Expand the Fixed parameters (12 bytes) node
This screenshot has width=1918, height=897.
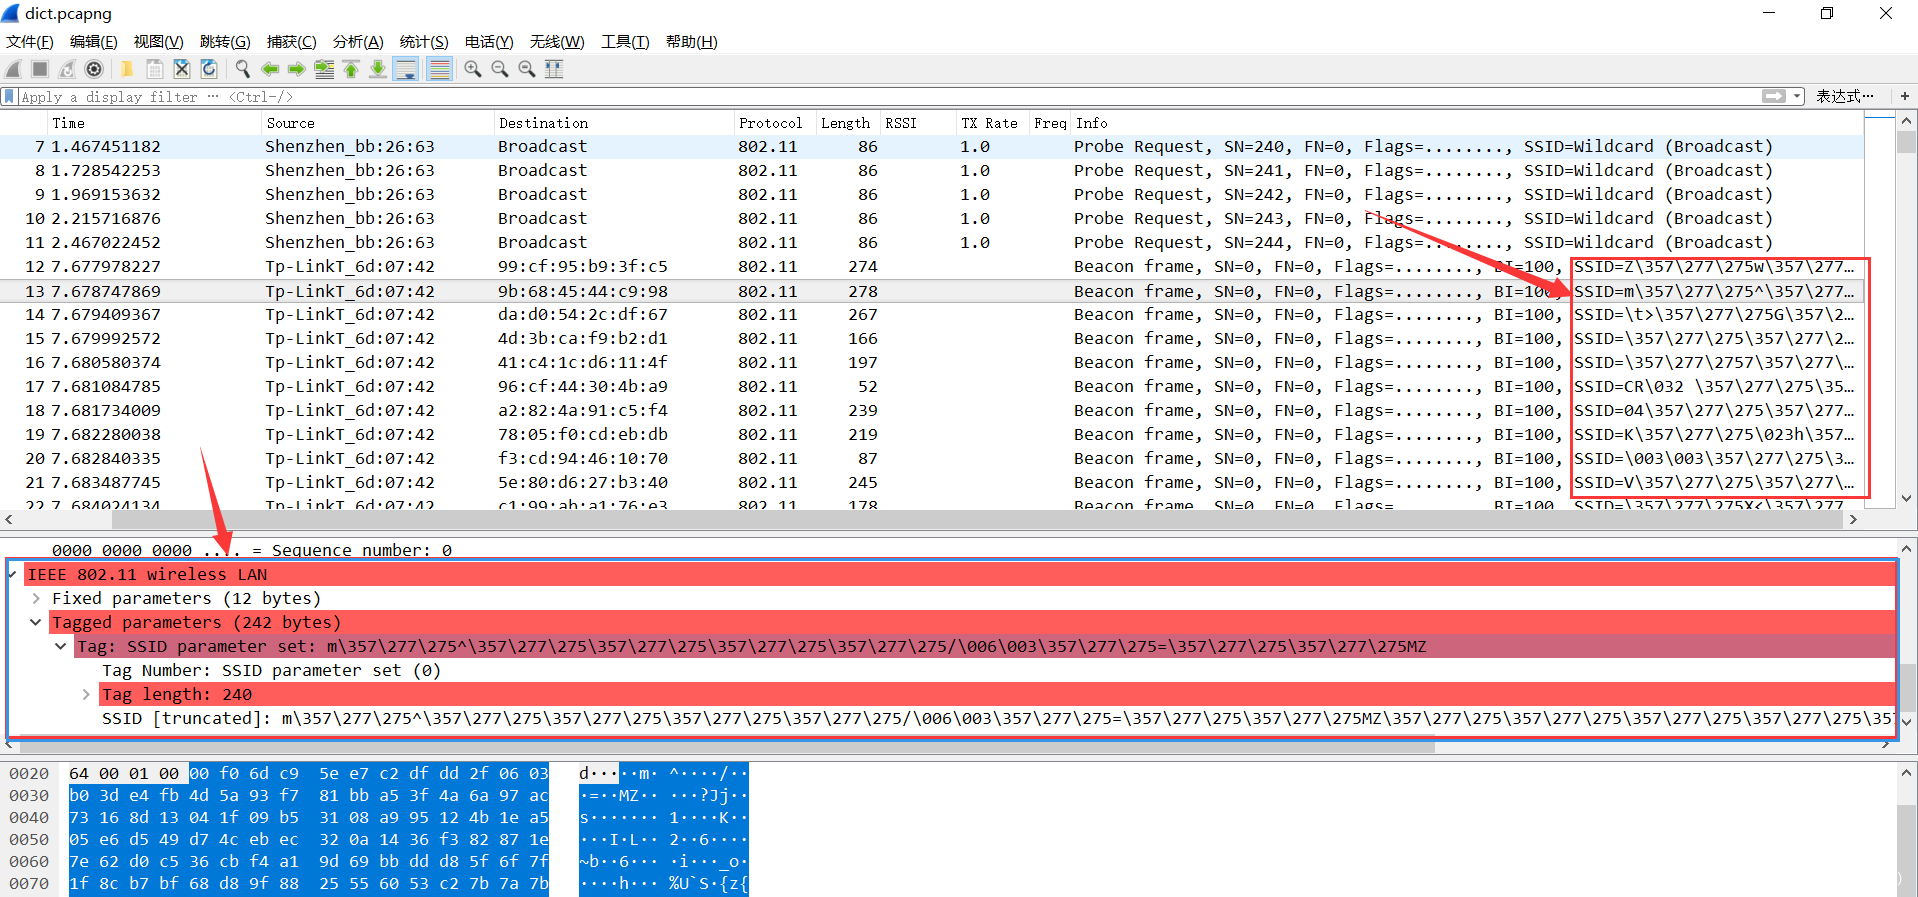36,599
